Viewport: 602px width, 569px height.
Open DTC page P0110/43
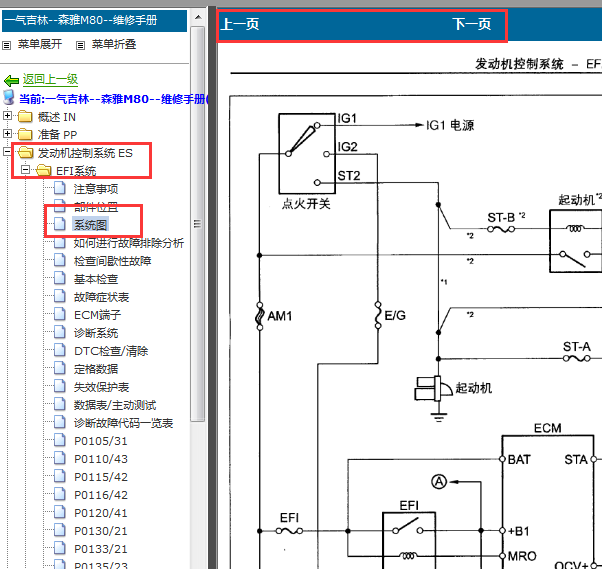pyautogui.click(x=101, y=459)
